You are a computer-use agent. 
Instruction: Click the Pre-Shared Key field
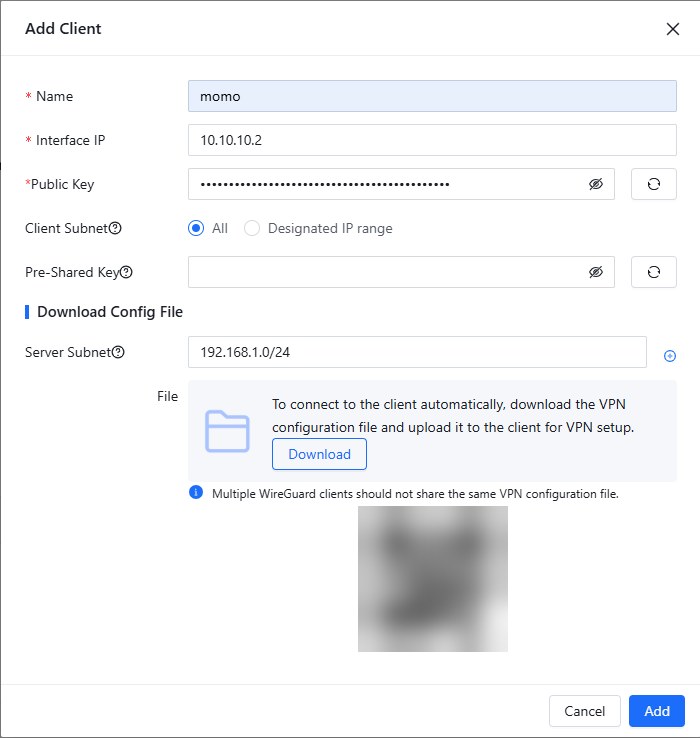pyautogui.click(x=401, y=272)
